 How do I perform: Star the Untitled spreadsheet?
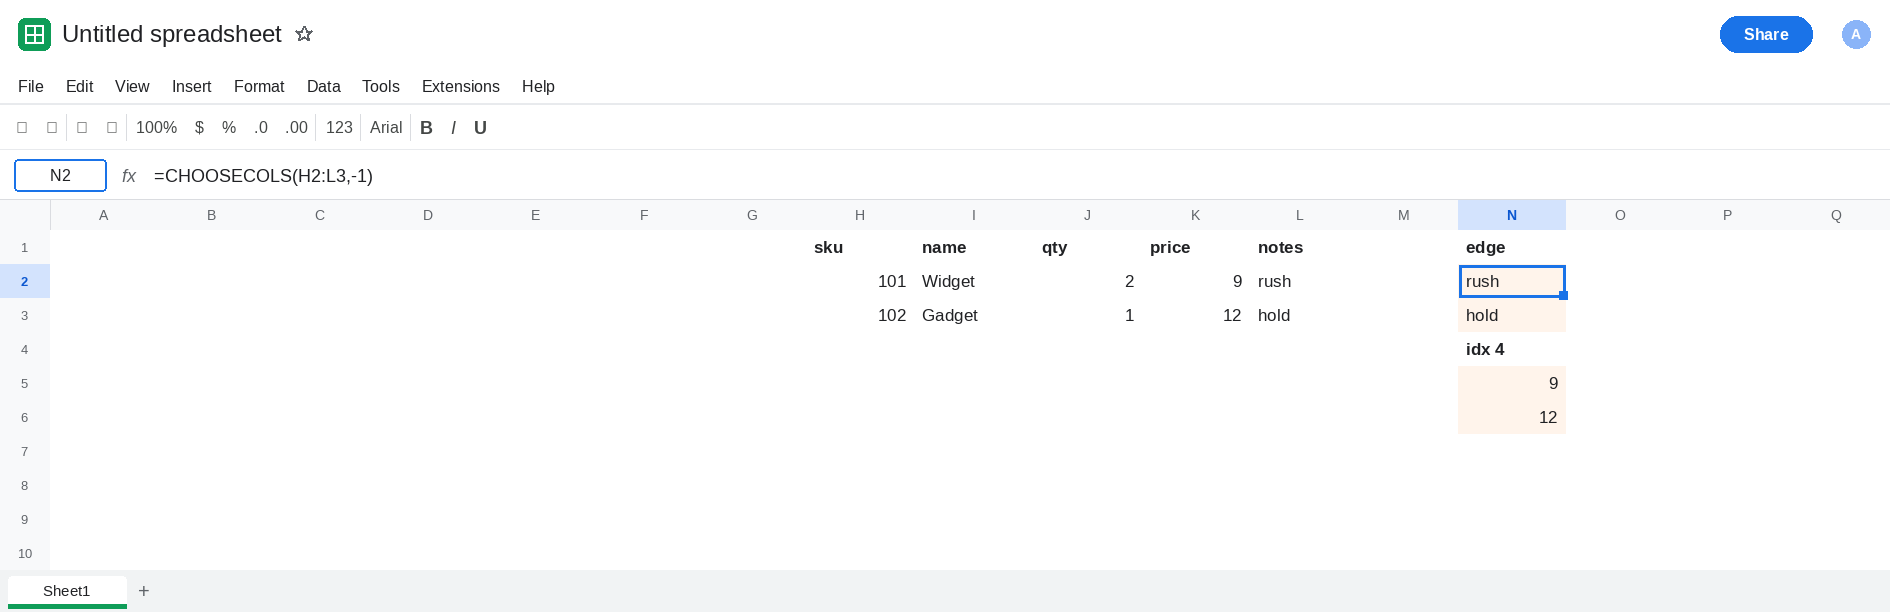(304, 34)
